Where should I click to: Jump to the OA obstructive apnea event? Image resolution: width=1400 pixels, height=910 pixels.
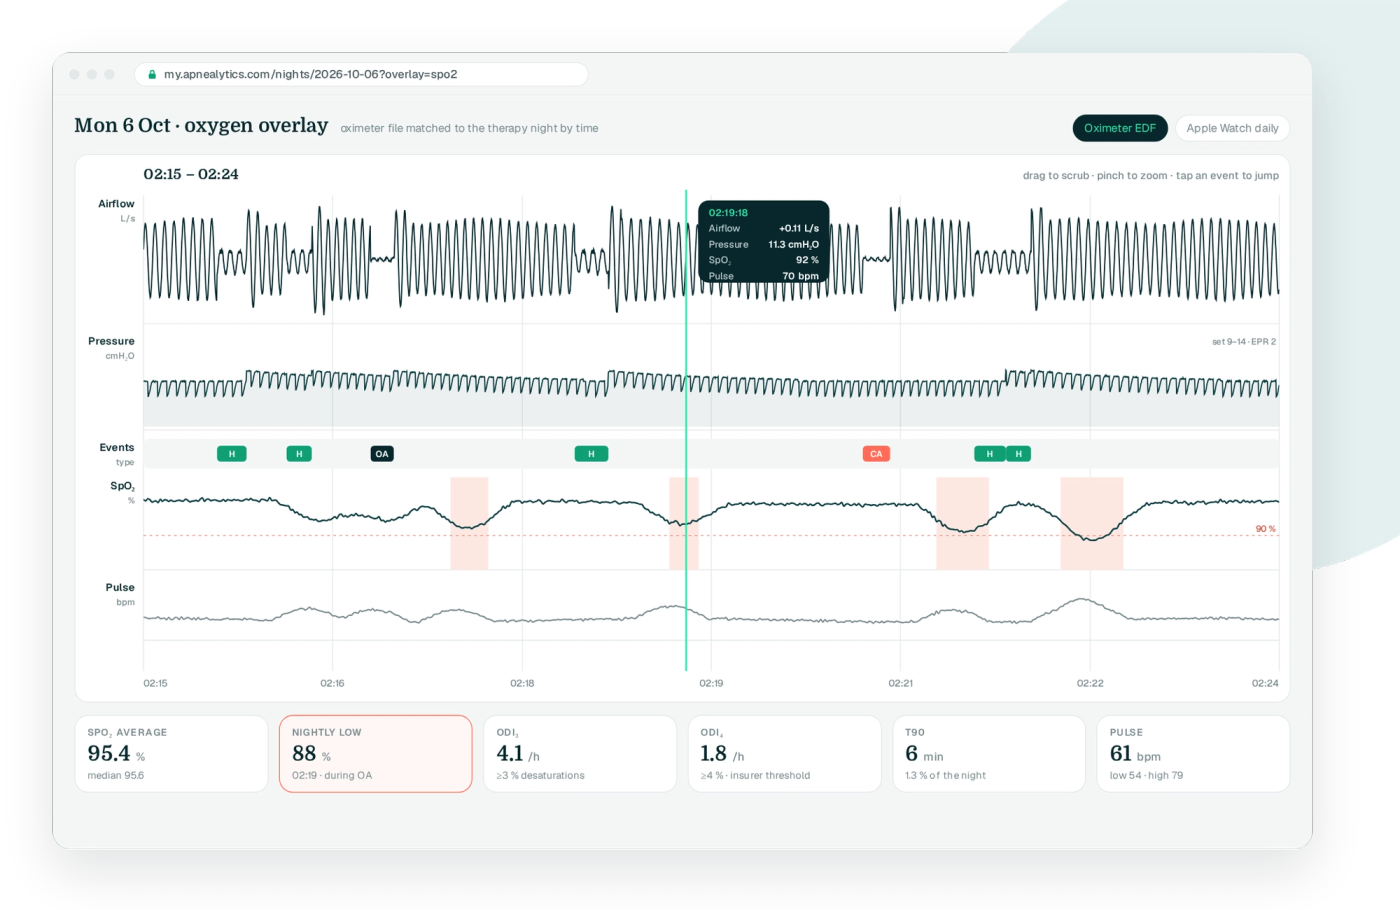coord(382,454)
